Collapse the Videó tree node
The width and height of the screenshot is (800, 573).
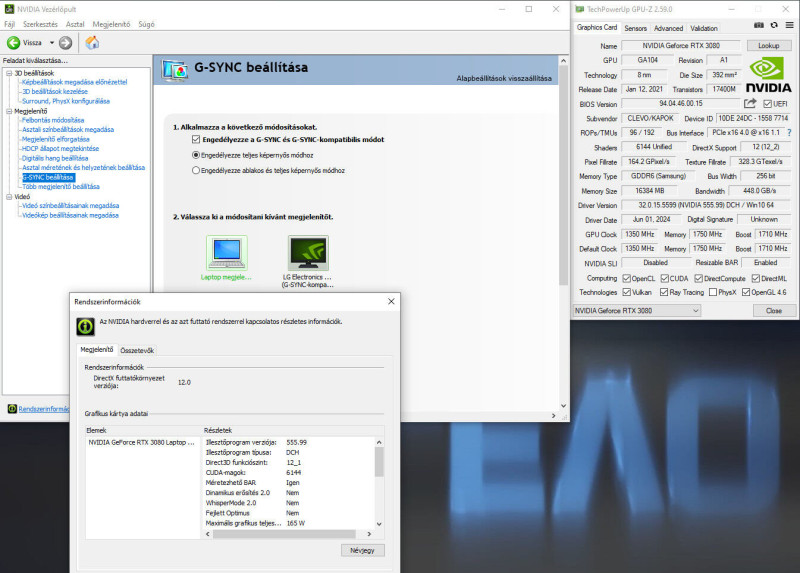click(x=9, y=196)
